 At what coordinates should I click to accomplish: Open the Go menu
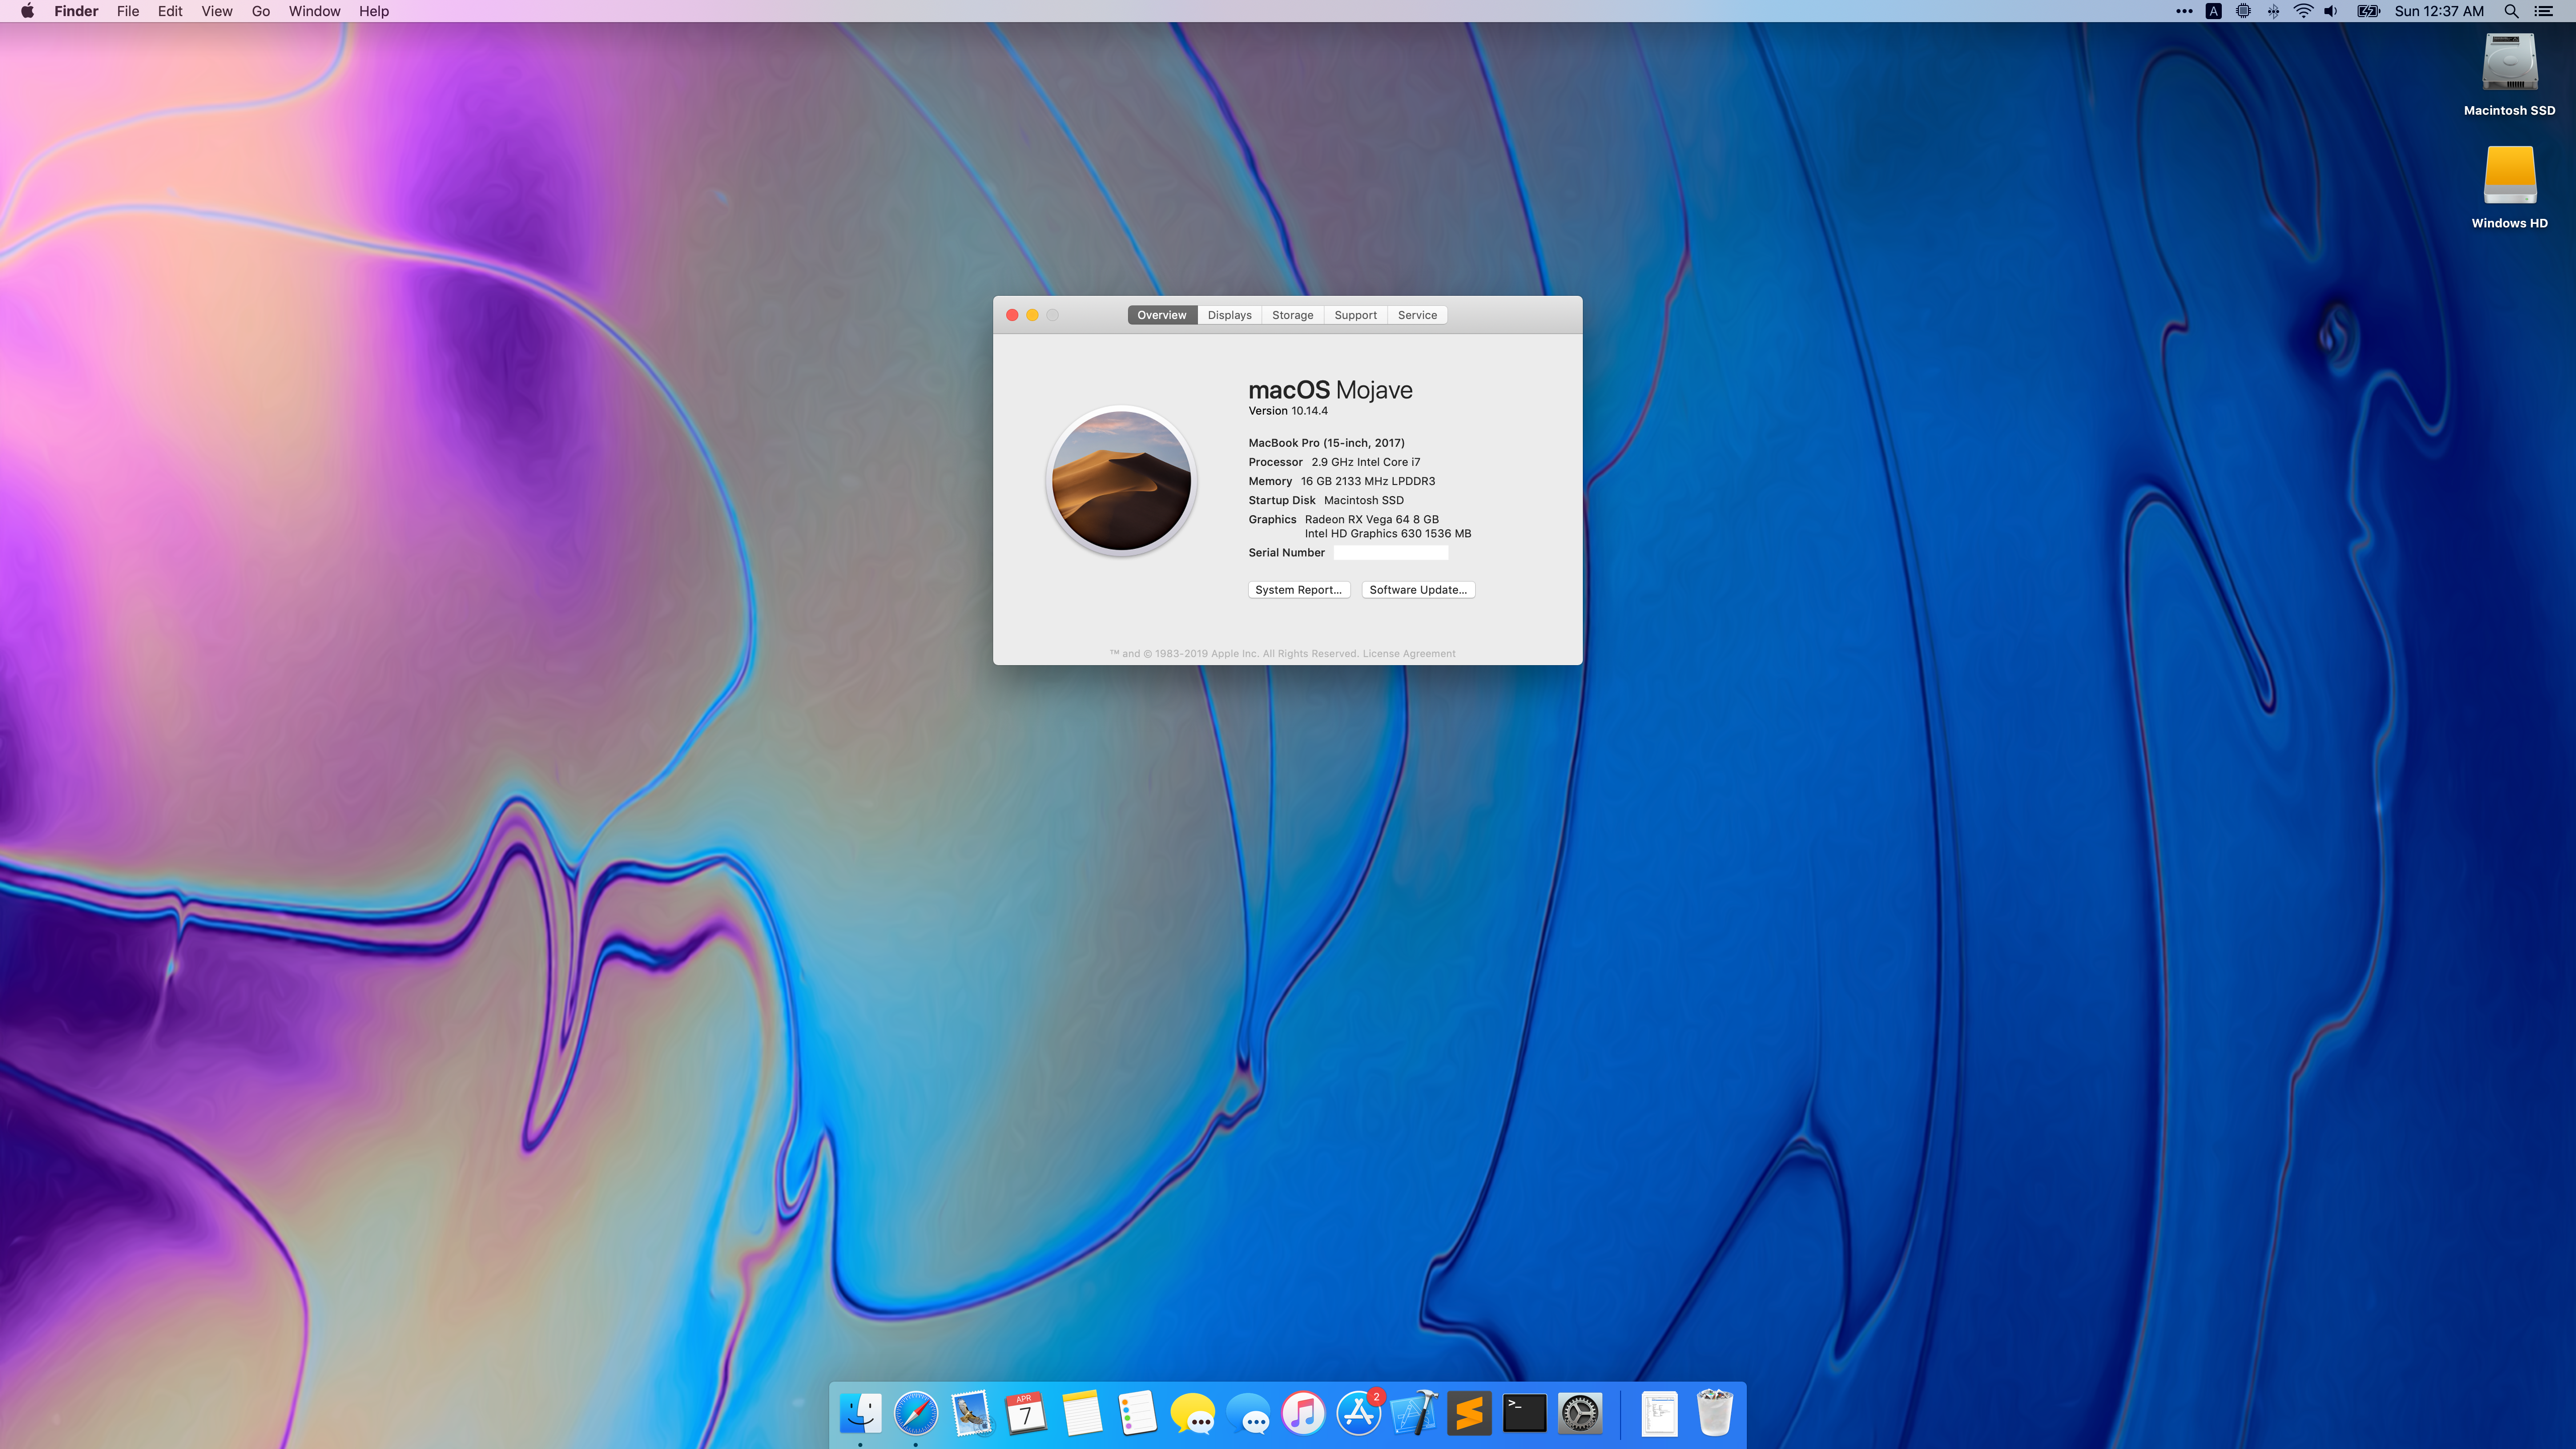[261, 11]
